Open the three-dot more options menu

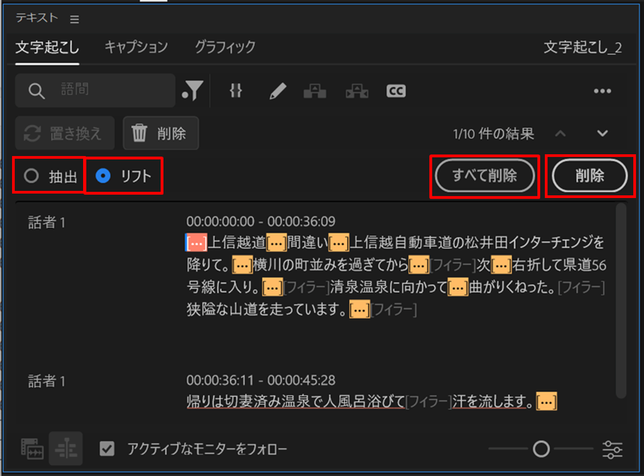click(x=603, y=91)
